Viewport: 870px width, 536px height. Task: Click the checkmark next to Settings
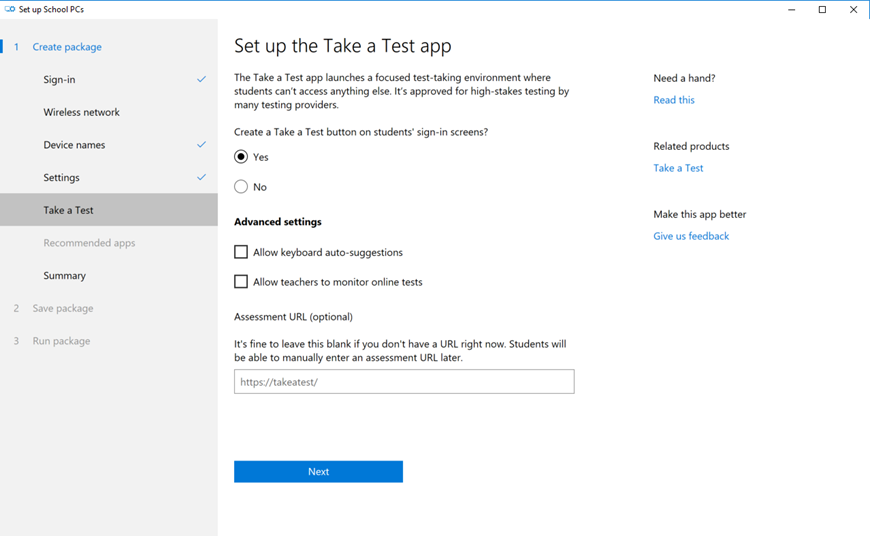pos(201,178)
